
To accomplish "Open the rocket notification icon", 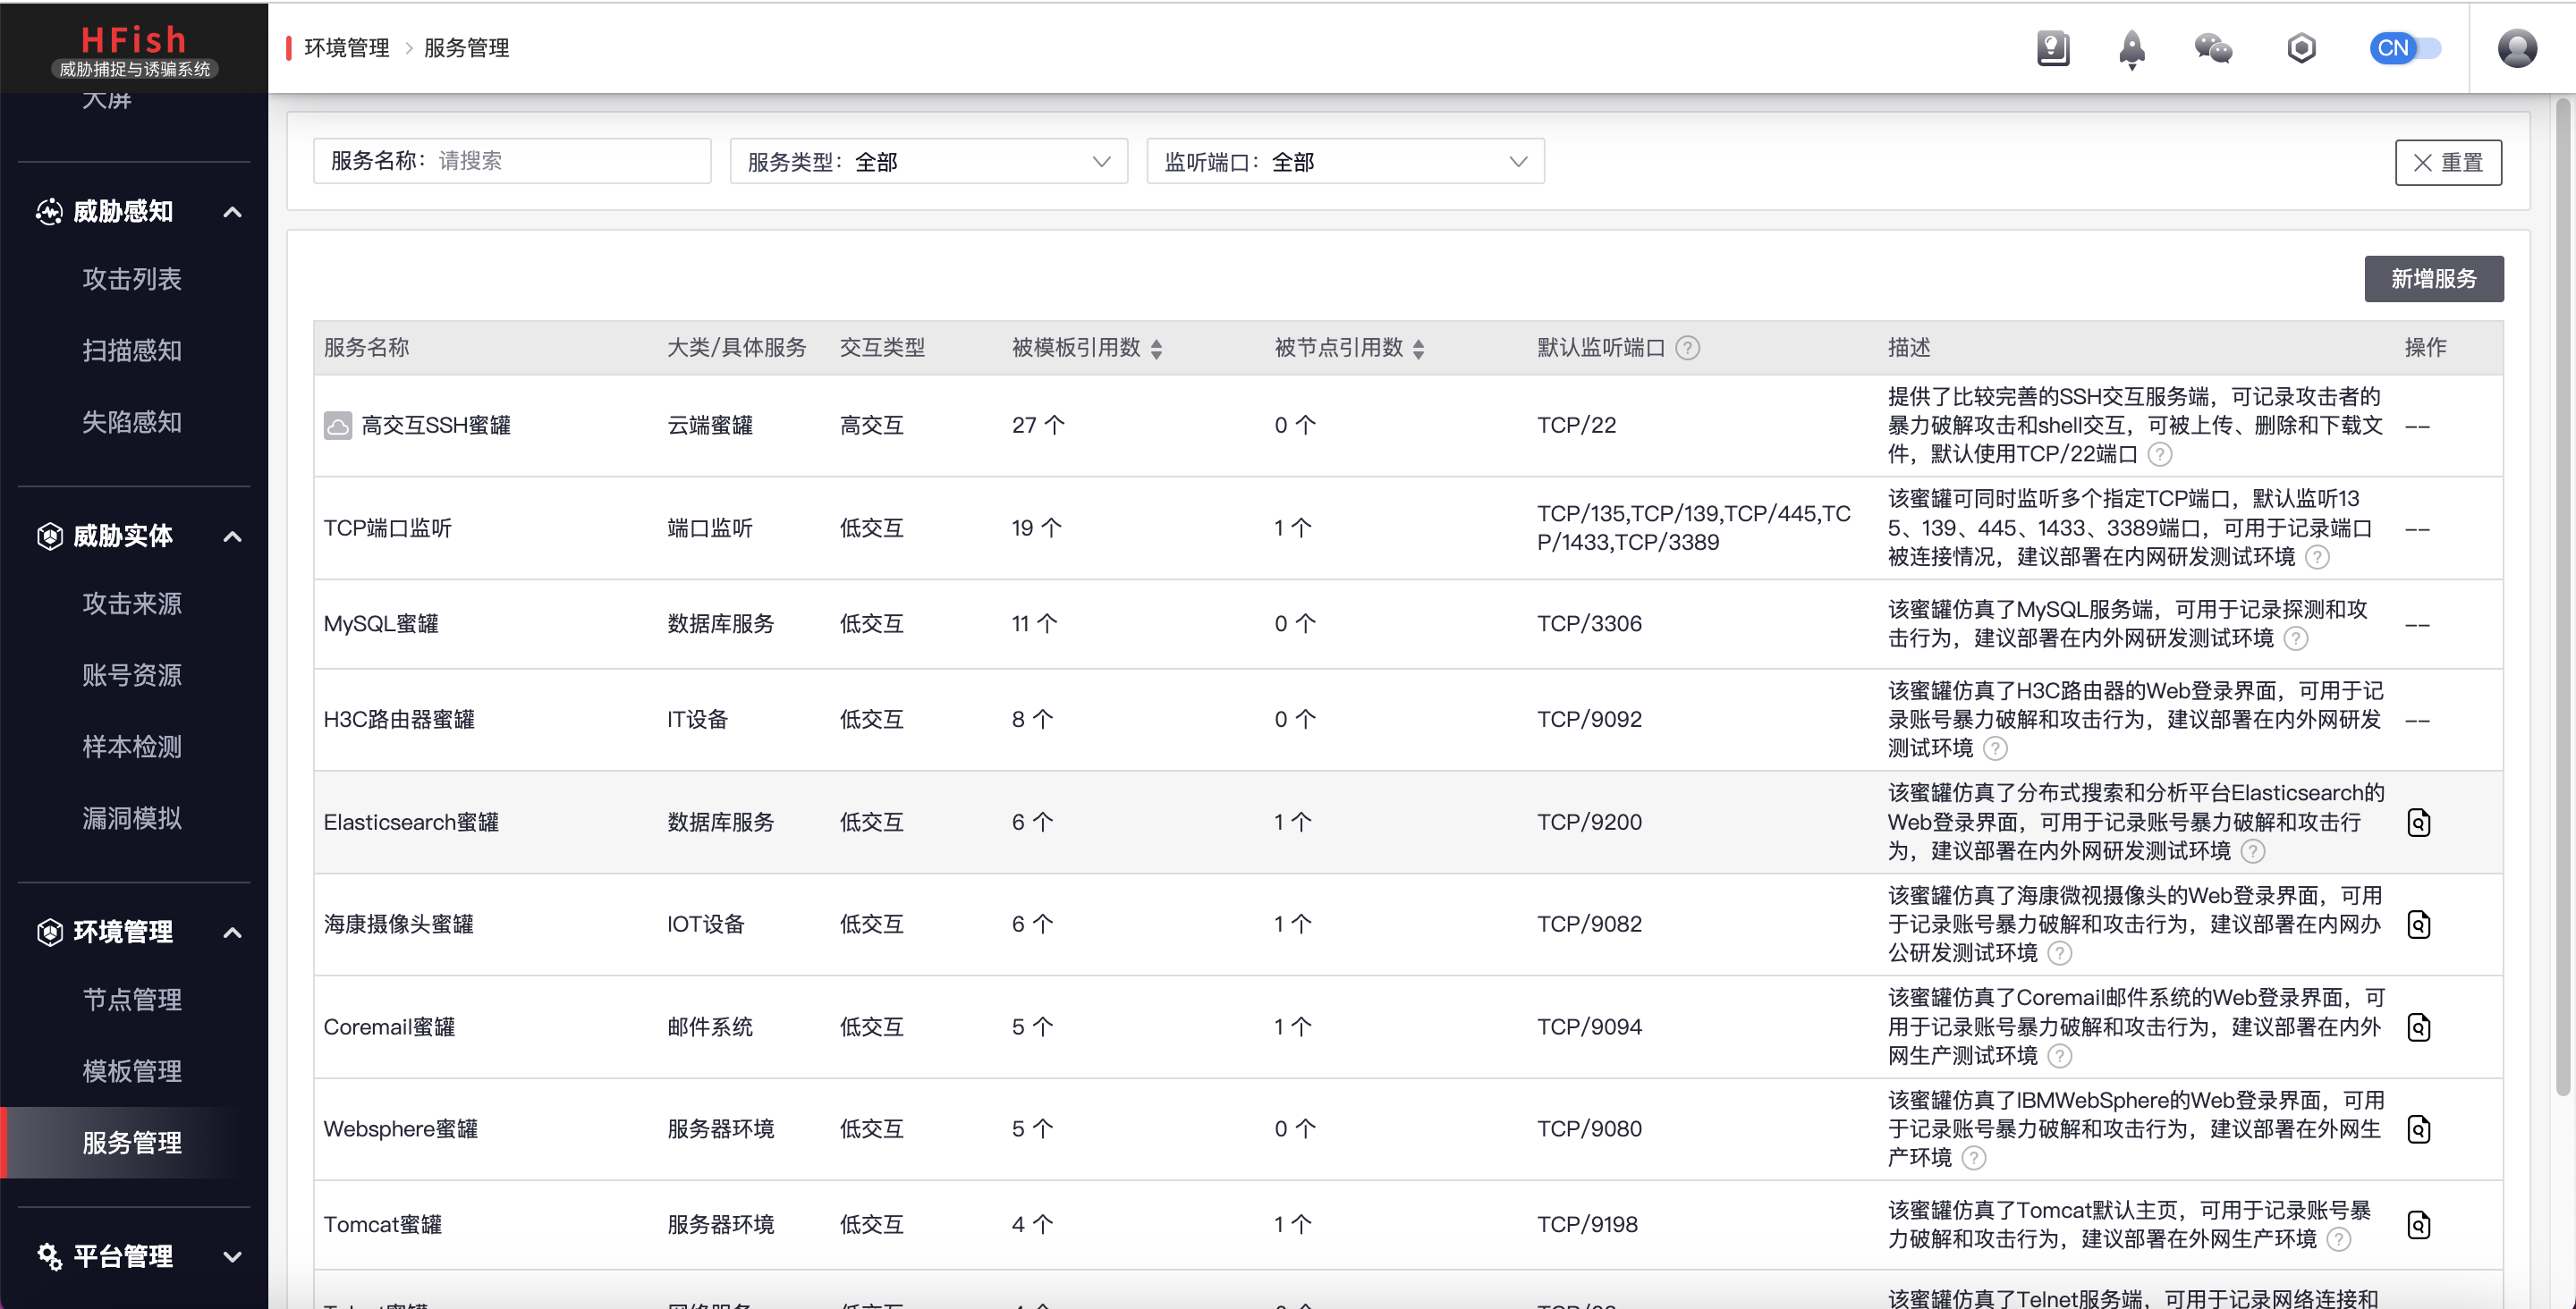I will (x=2131, y=48).
